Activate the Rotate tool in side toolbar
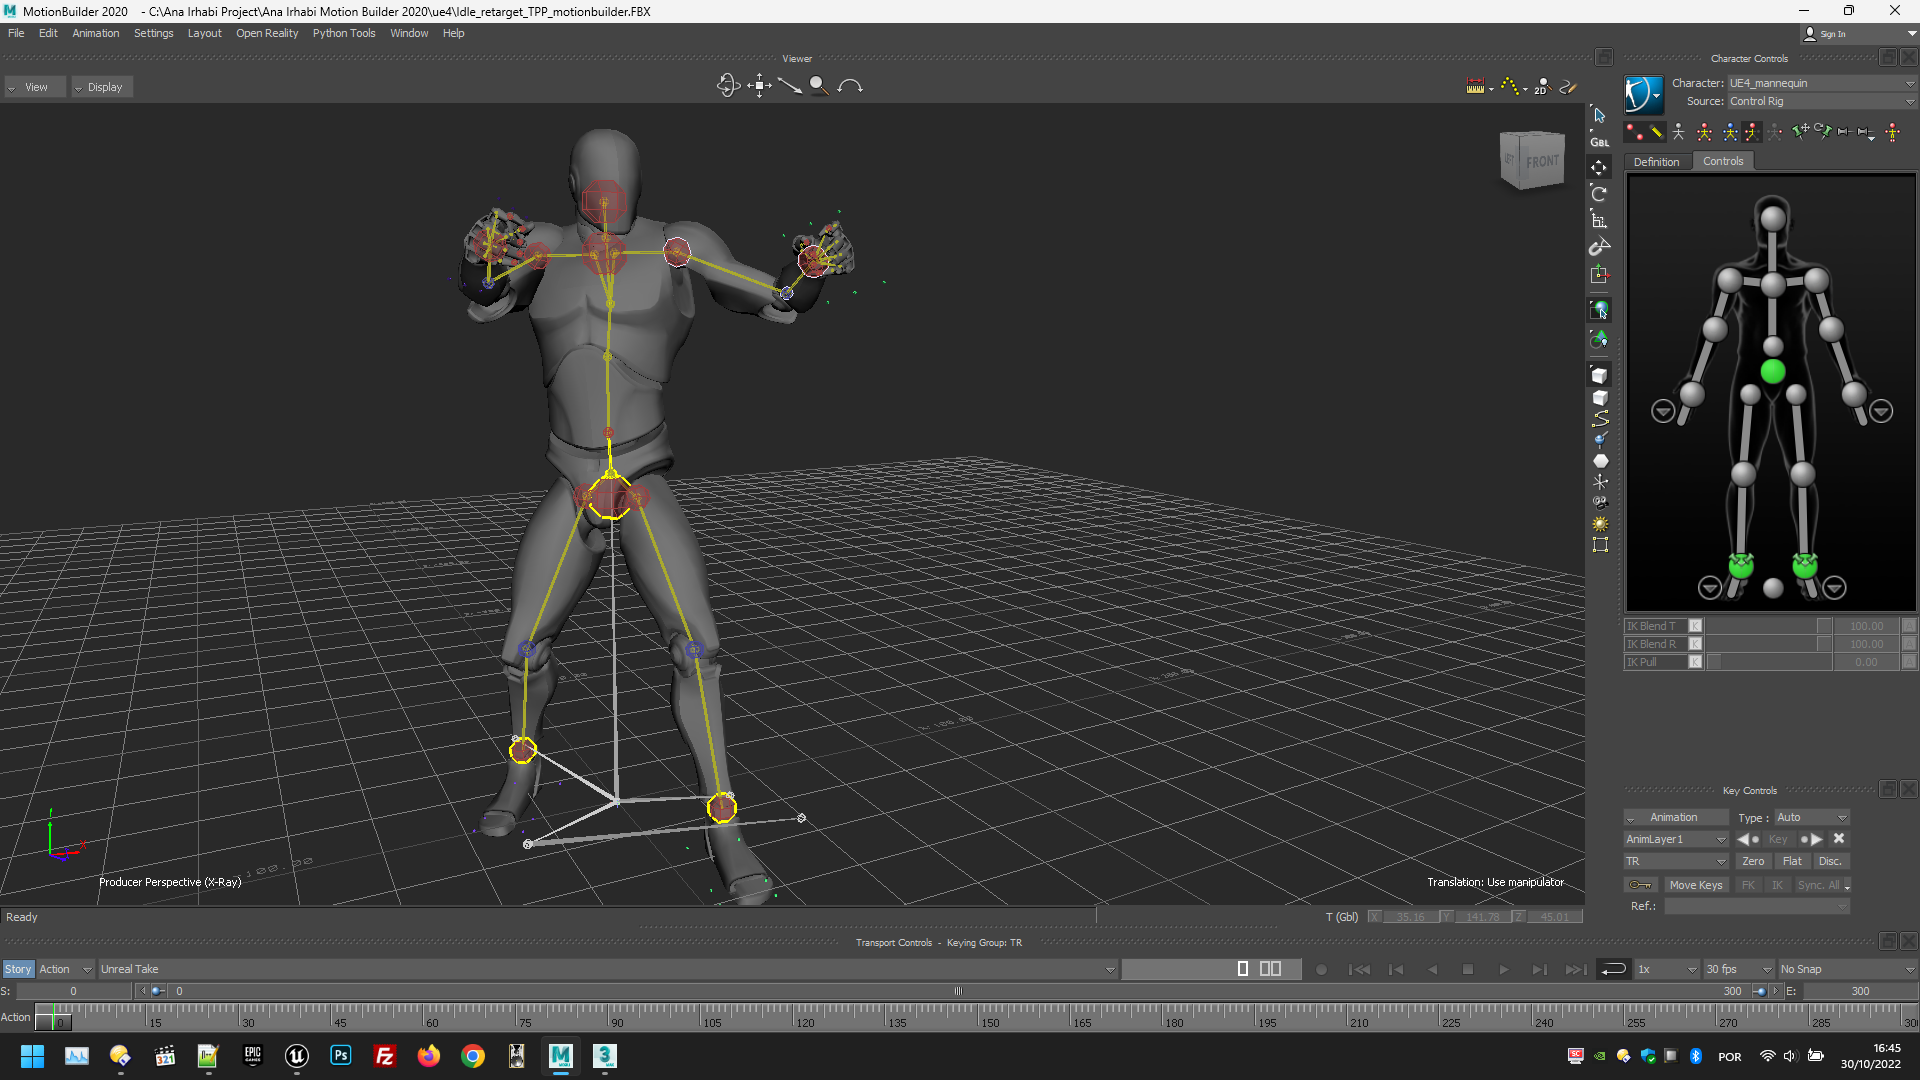 (x=1599, y=194)
